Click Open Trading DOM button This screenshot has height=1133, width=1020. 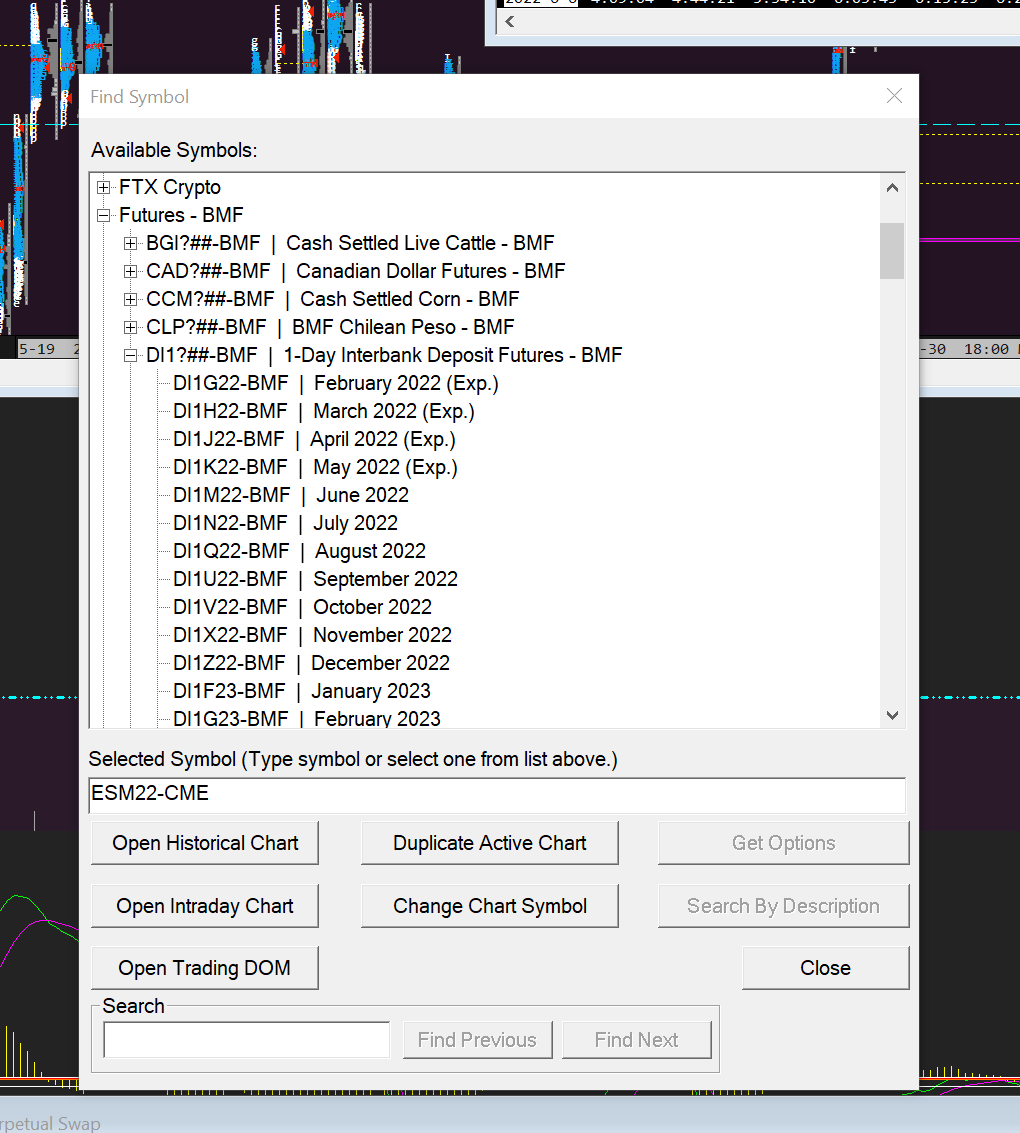pyautogui.click(x=205, y=968)
